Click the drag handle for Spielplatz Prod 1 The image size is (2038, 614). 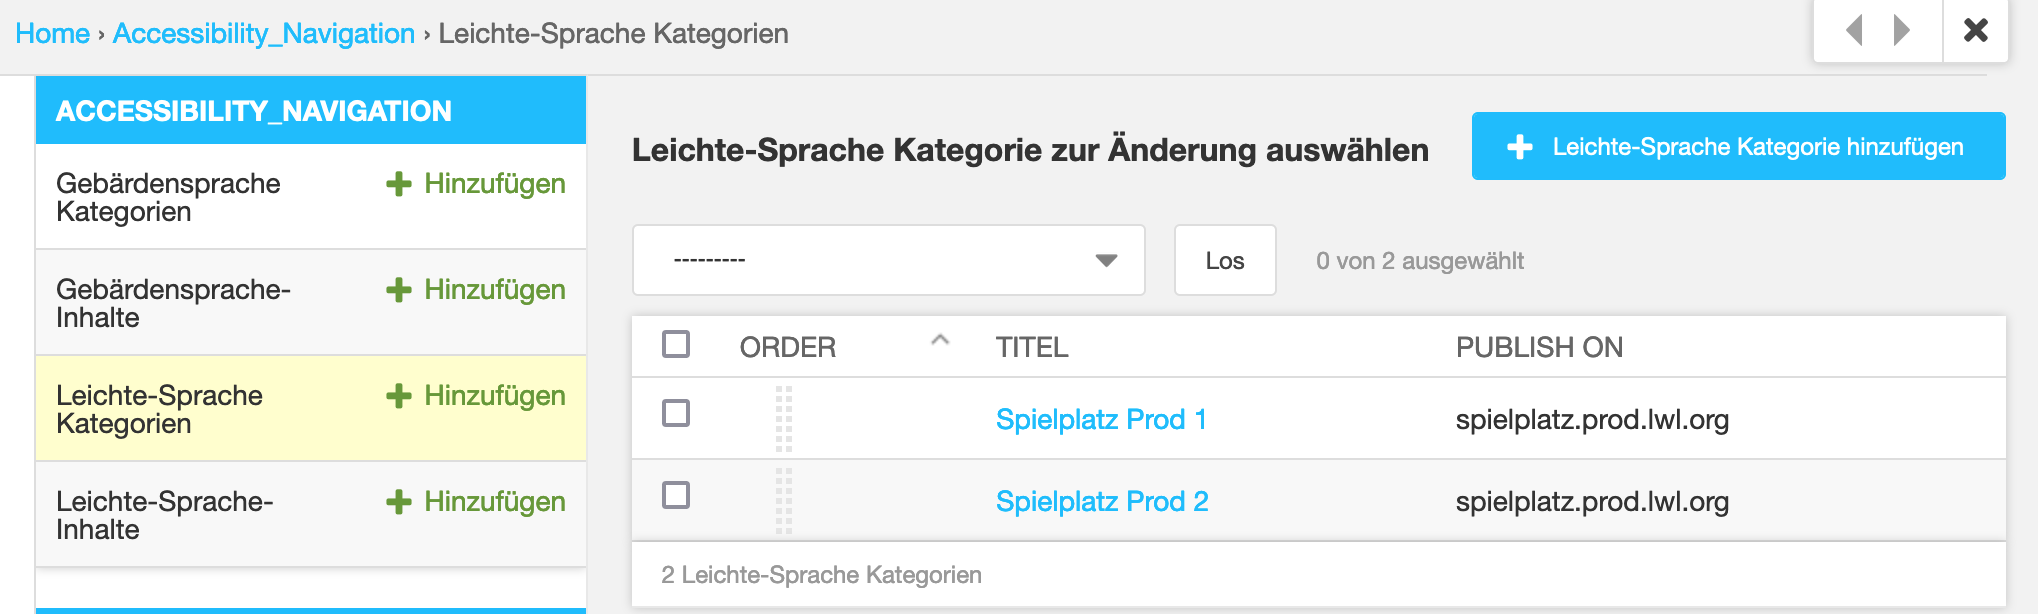tap(784, 419)
